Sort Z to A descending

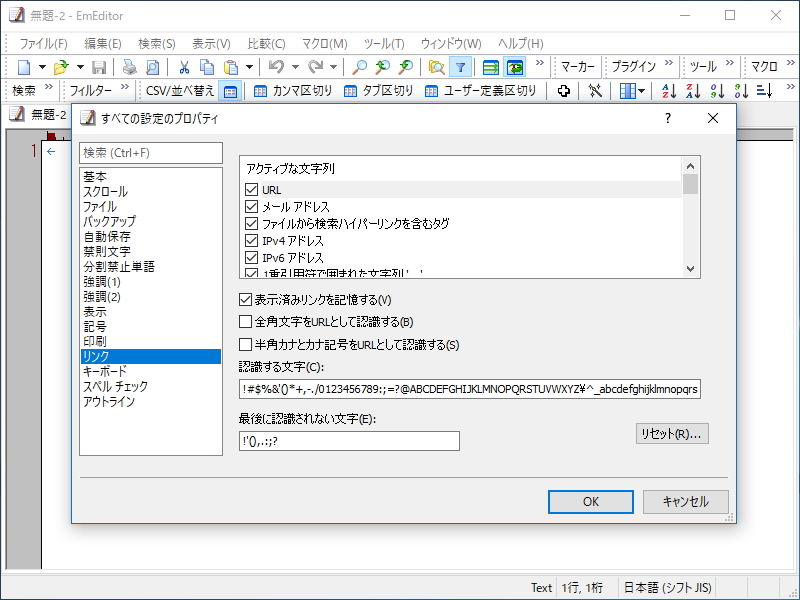click(693, 91)
